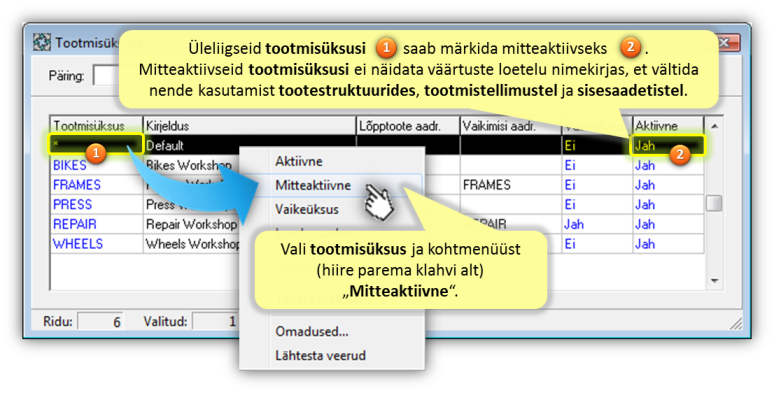Click the Lõpptoote aadr. column header
Viewport: 774px width, 393px height.
point(408,126)
